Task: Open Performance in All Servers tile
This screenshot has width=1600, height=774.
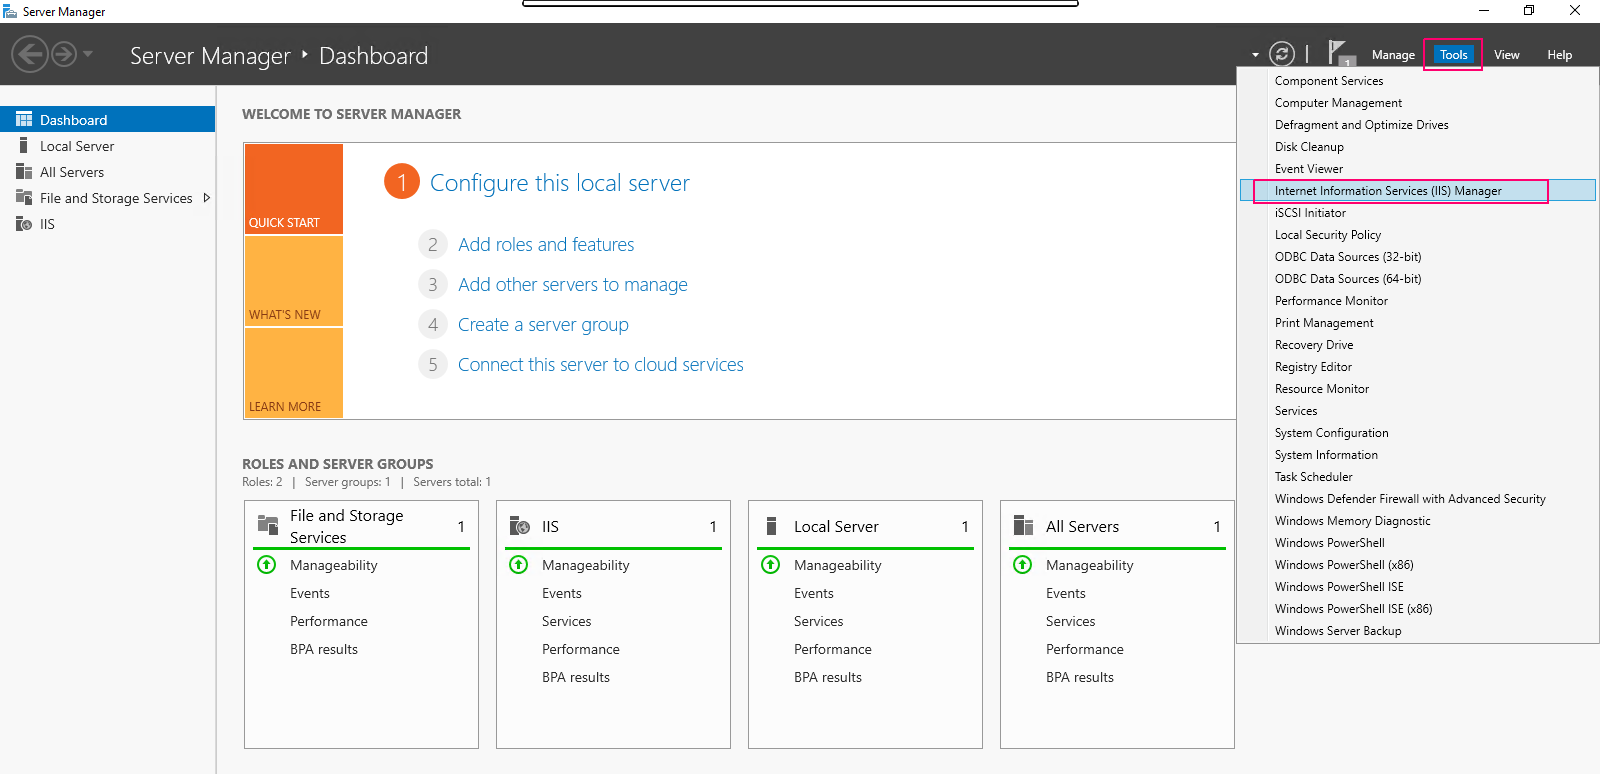Action: [1085, 649]
